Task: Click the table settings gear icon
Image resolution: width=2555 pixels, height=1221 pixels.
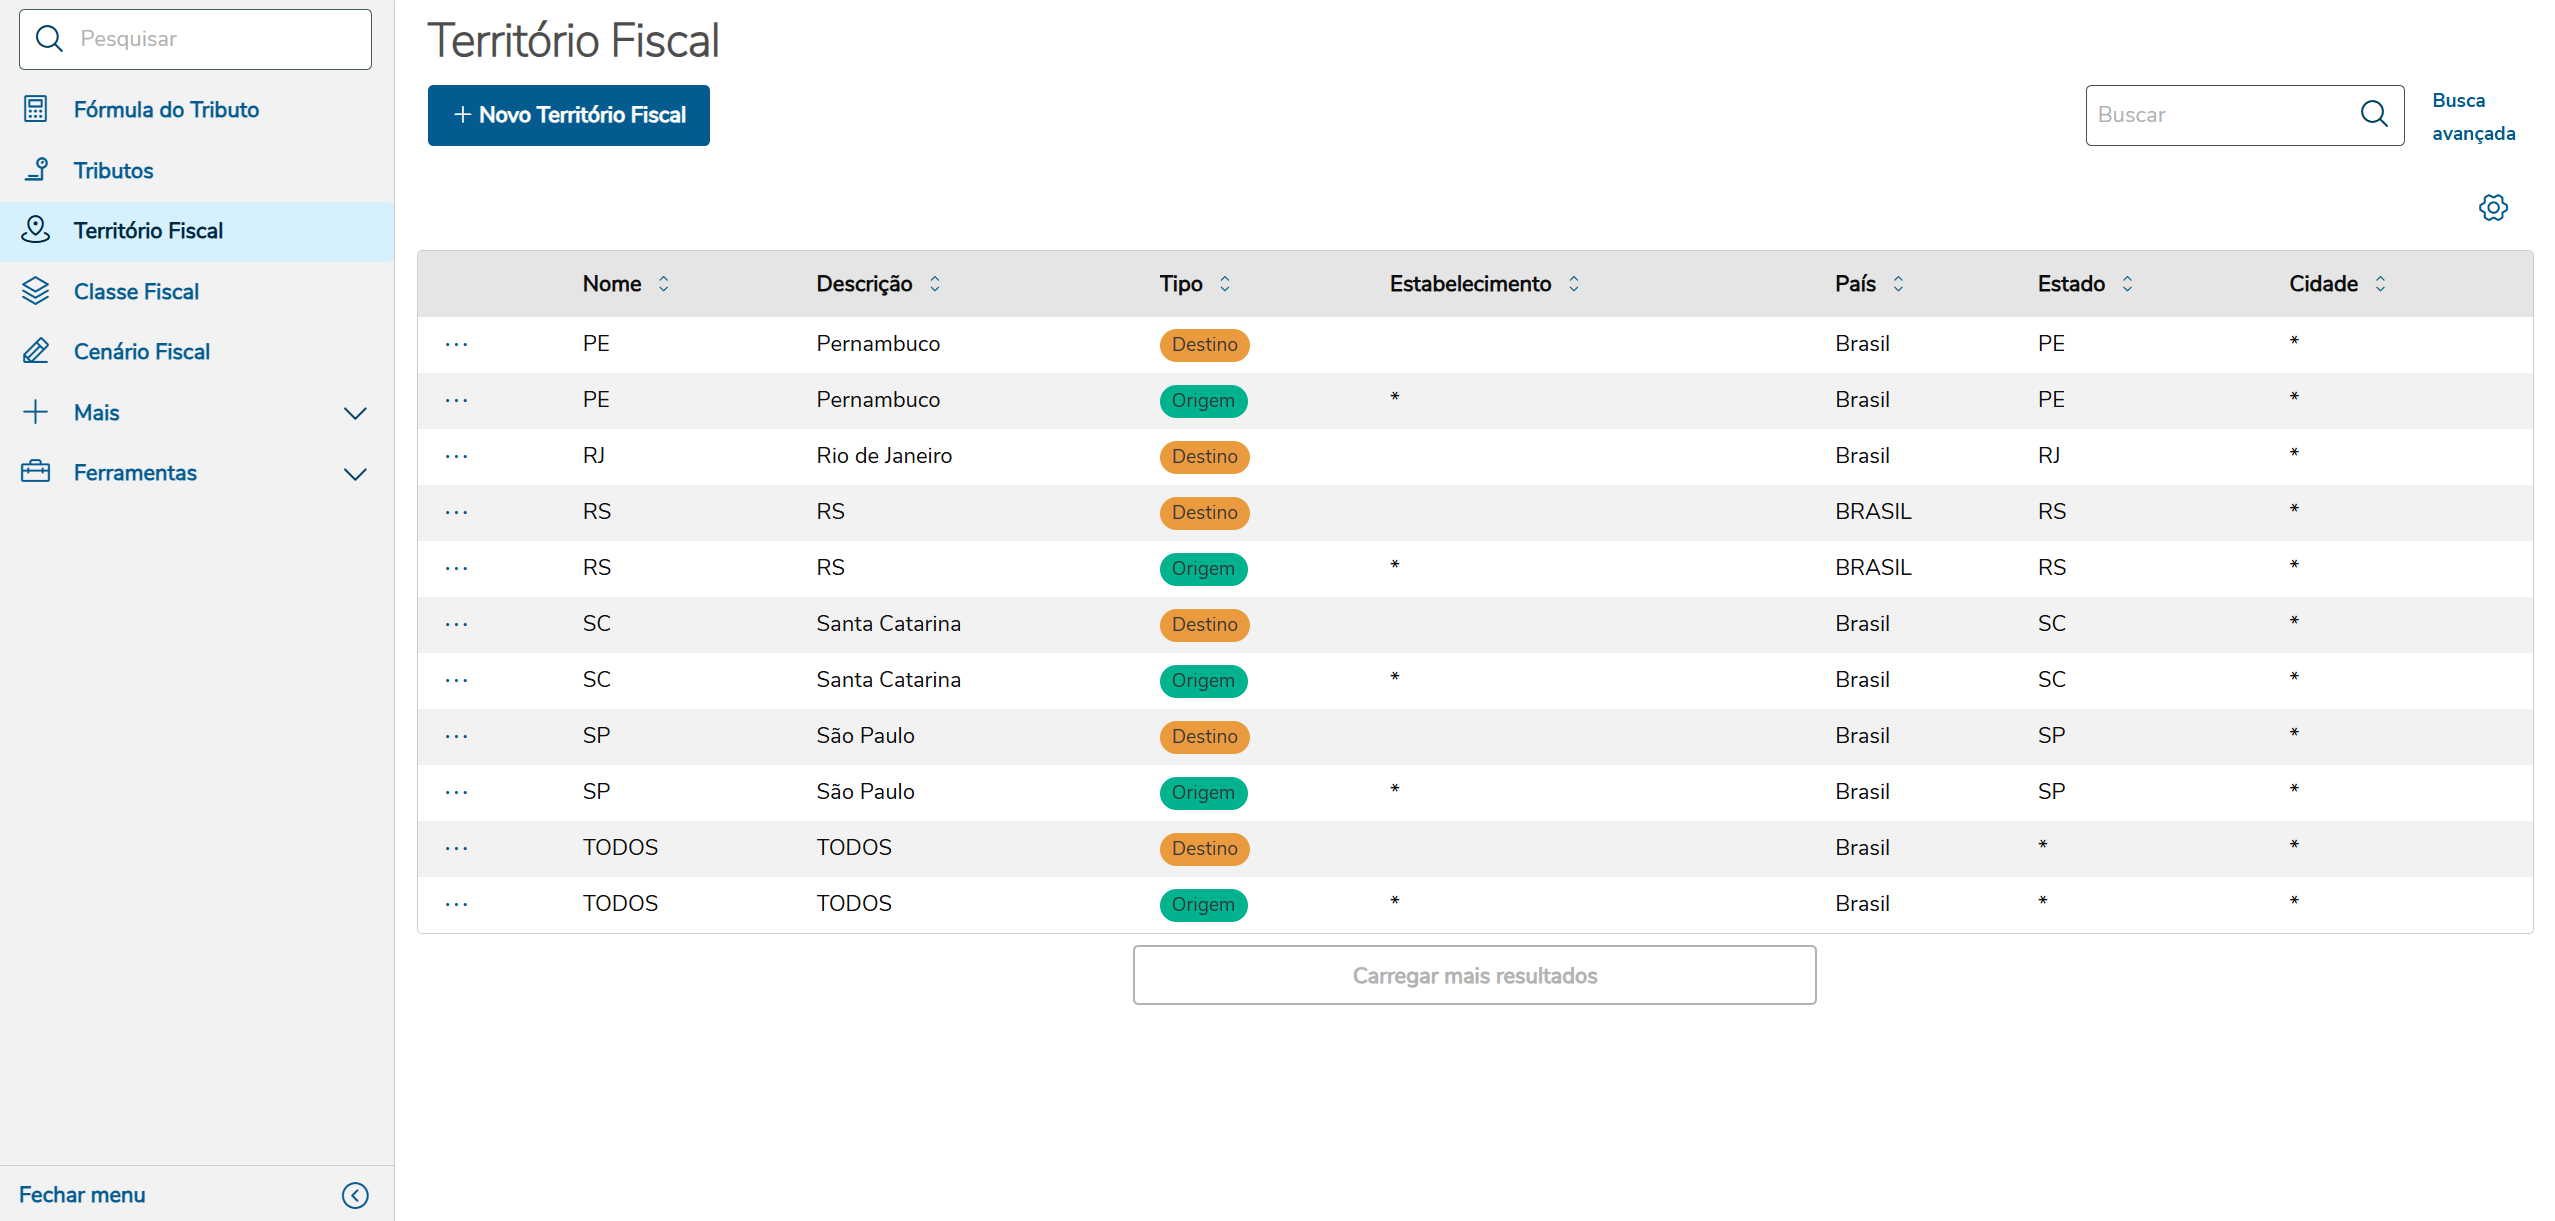Action: click(x=2492, y=208)
